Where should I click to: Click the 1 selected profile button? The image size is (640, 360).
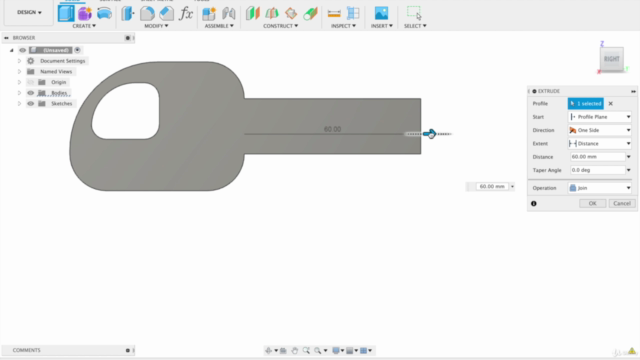(585, 104)
